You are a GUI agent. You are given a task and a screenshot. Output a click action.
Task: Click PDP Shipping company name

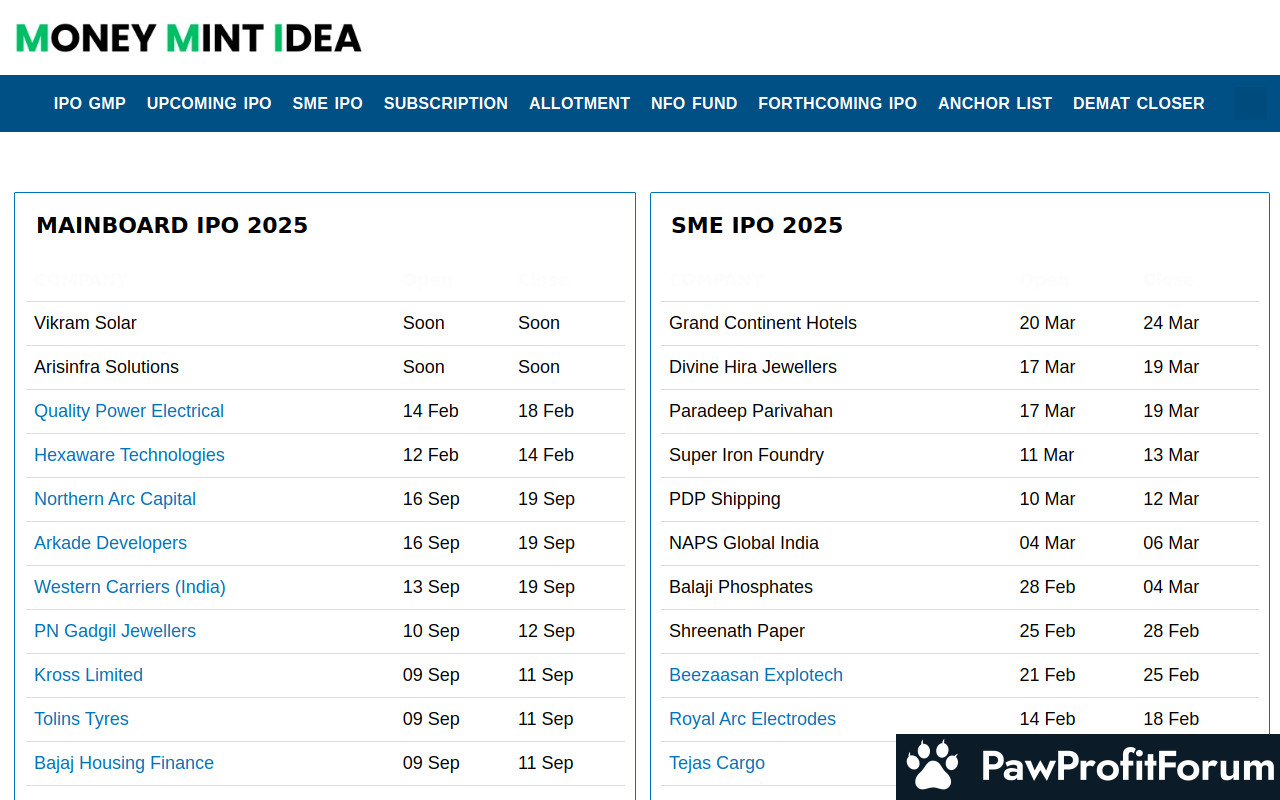click(x=725, y=499)
